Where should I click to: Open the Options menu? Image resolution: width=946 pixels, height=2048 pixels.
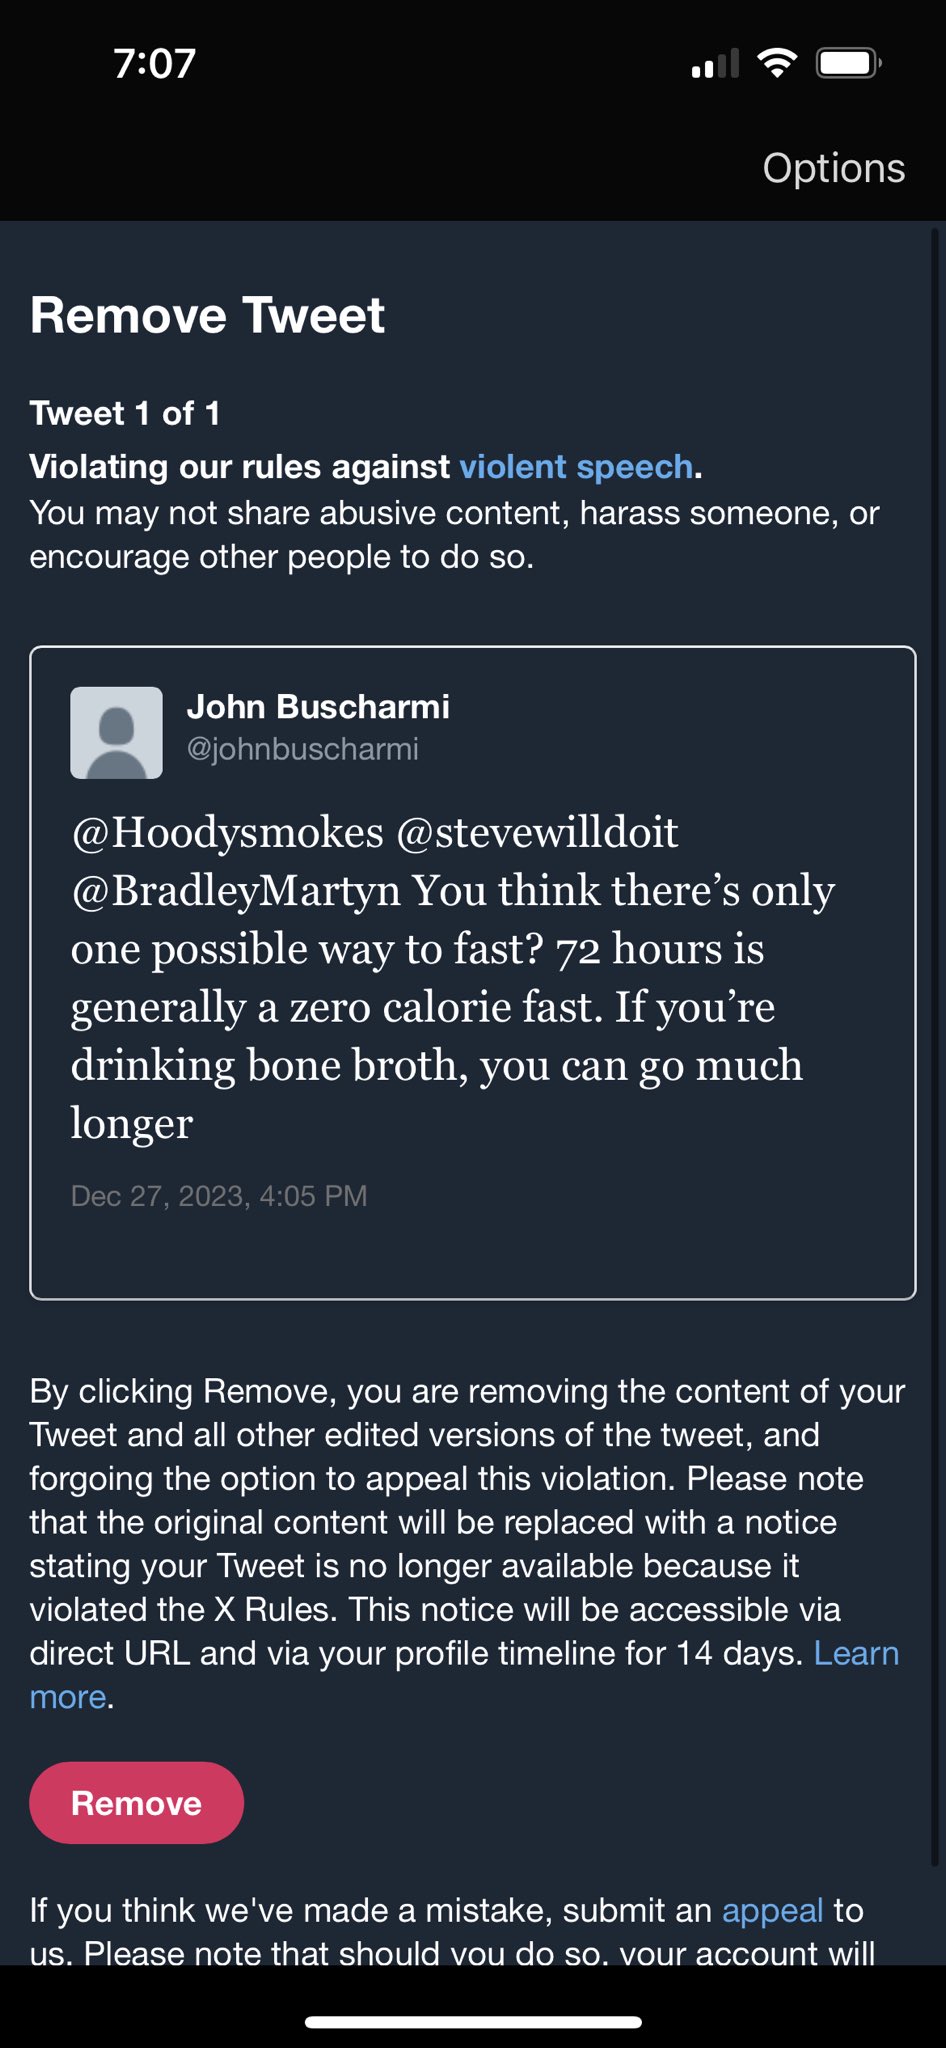click(833, 168)
